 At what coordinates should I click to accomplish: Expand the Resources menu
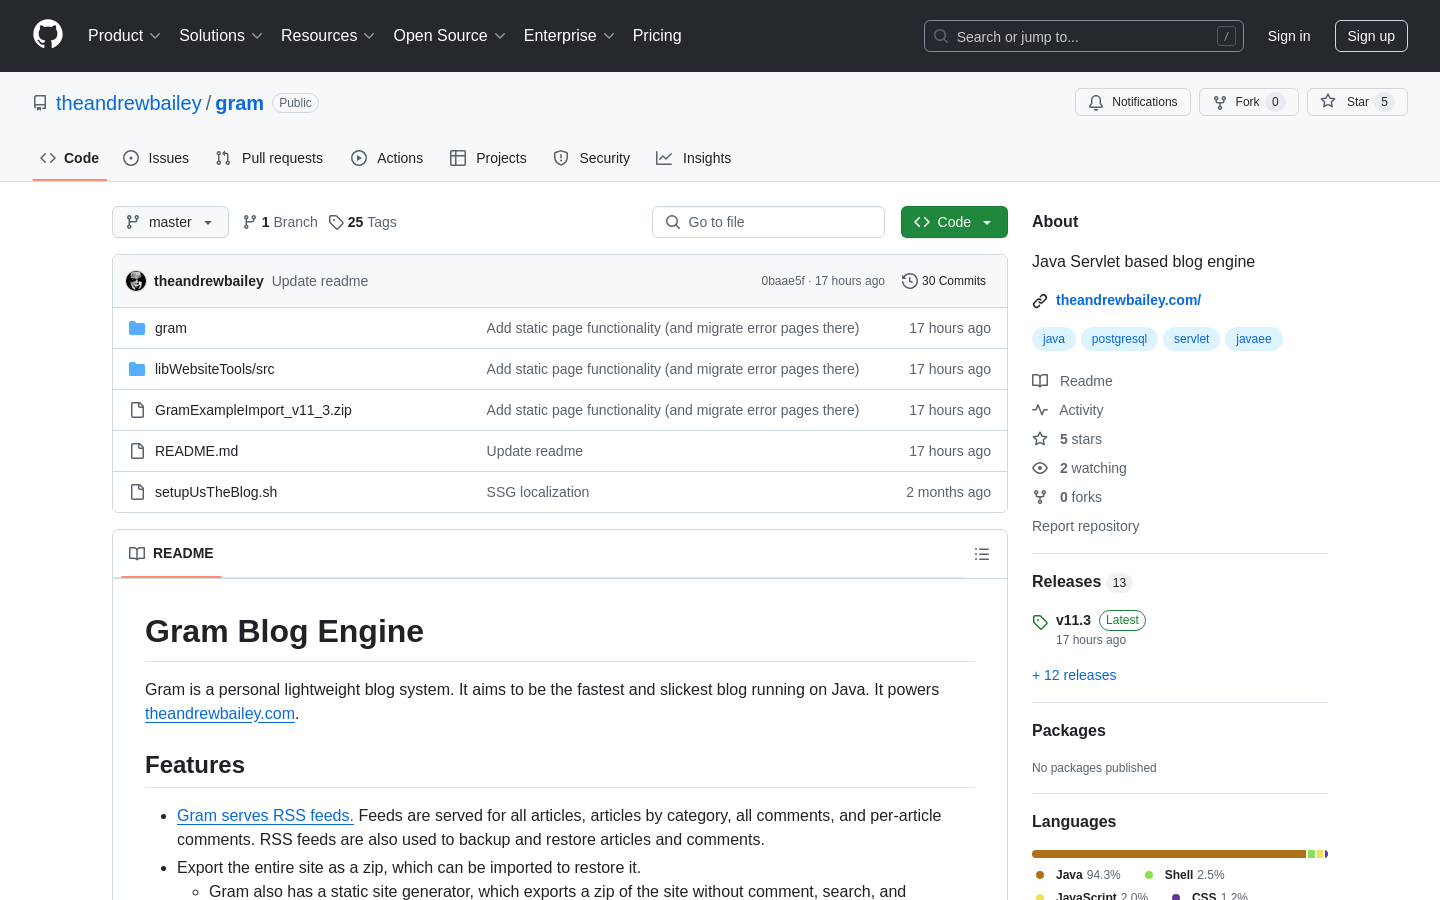(x=328, y=36)
